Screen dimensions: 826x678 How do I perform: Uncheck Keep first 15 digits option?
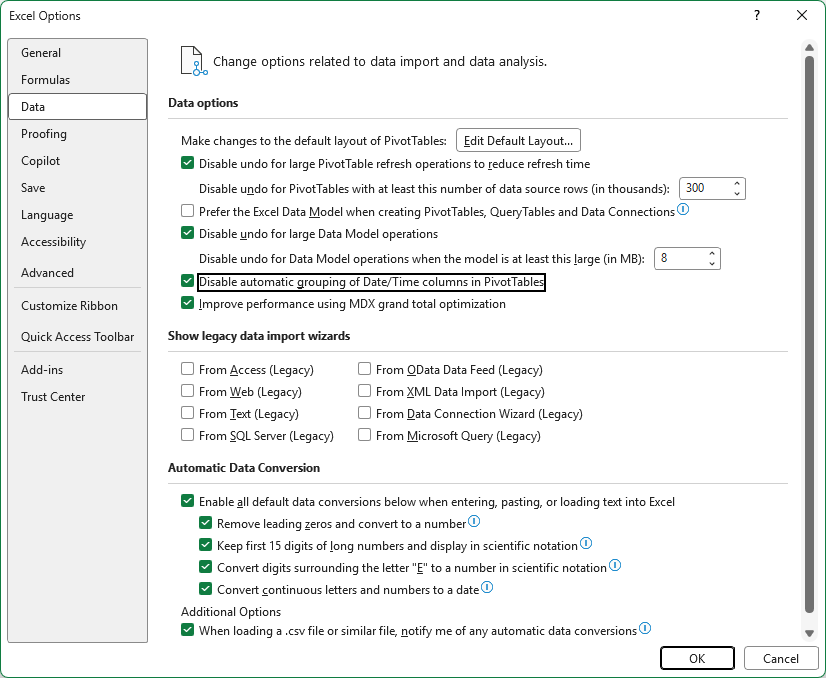pyautogui.click(x=205, y=545)
